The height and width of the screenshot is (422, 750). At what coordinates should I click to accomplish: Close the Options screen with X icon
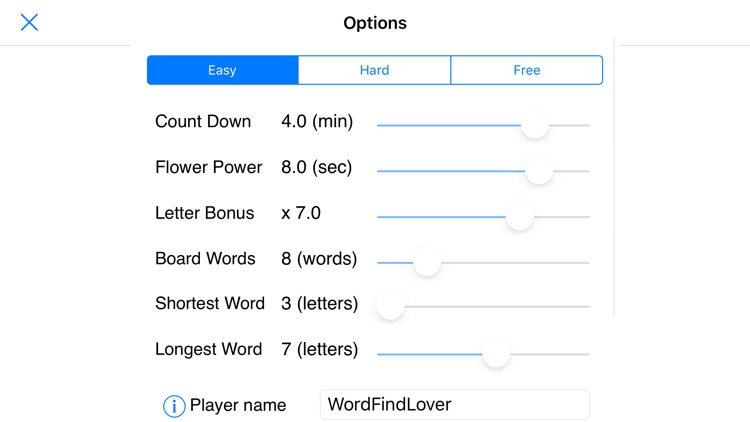(x=30, y=22)
